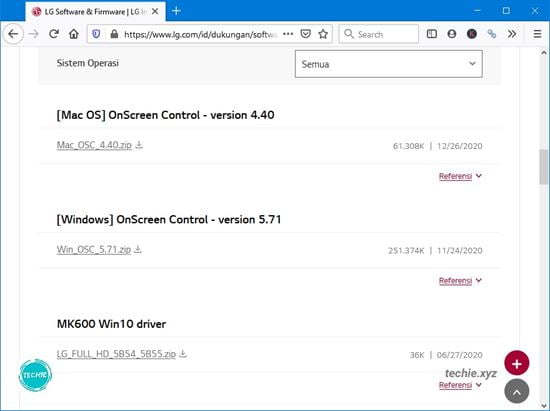
Task: Download the Mac_OSC_4.40.zip file link
Action: coord(94,145)
